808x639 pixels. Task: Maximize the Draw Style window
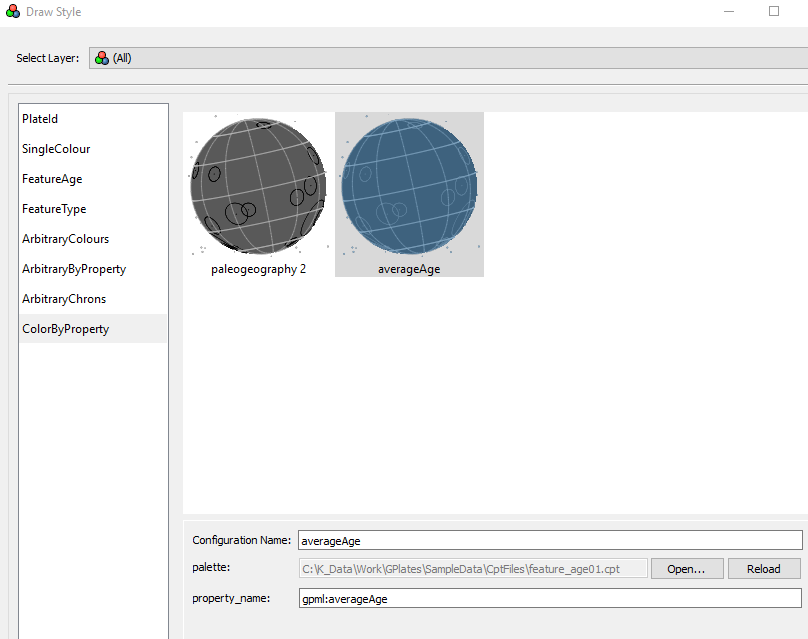pyautogui.click(x=774, y=11)
